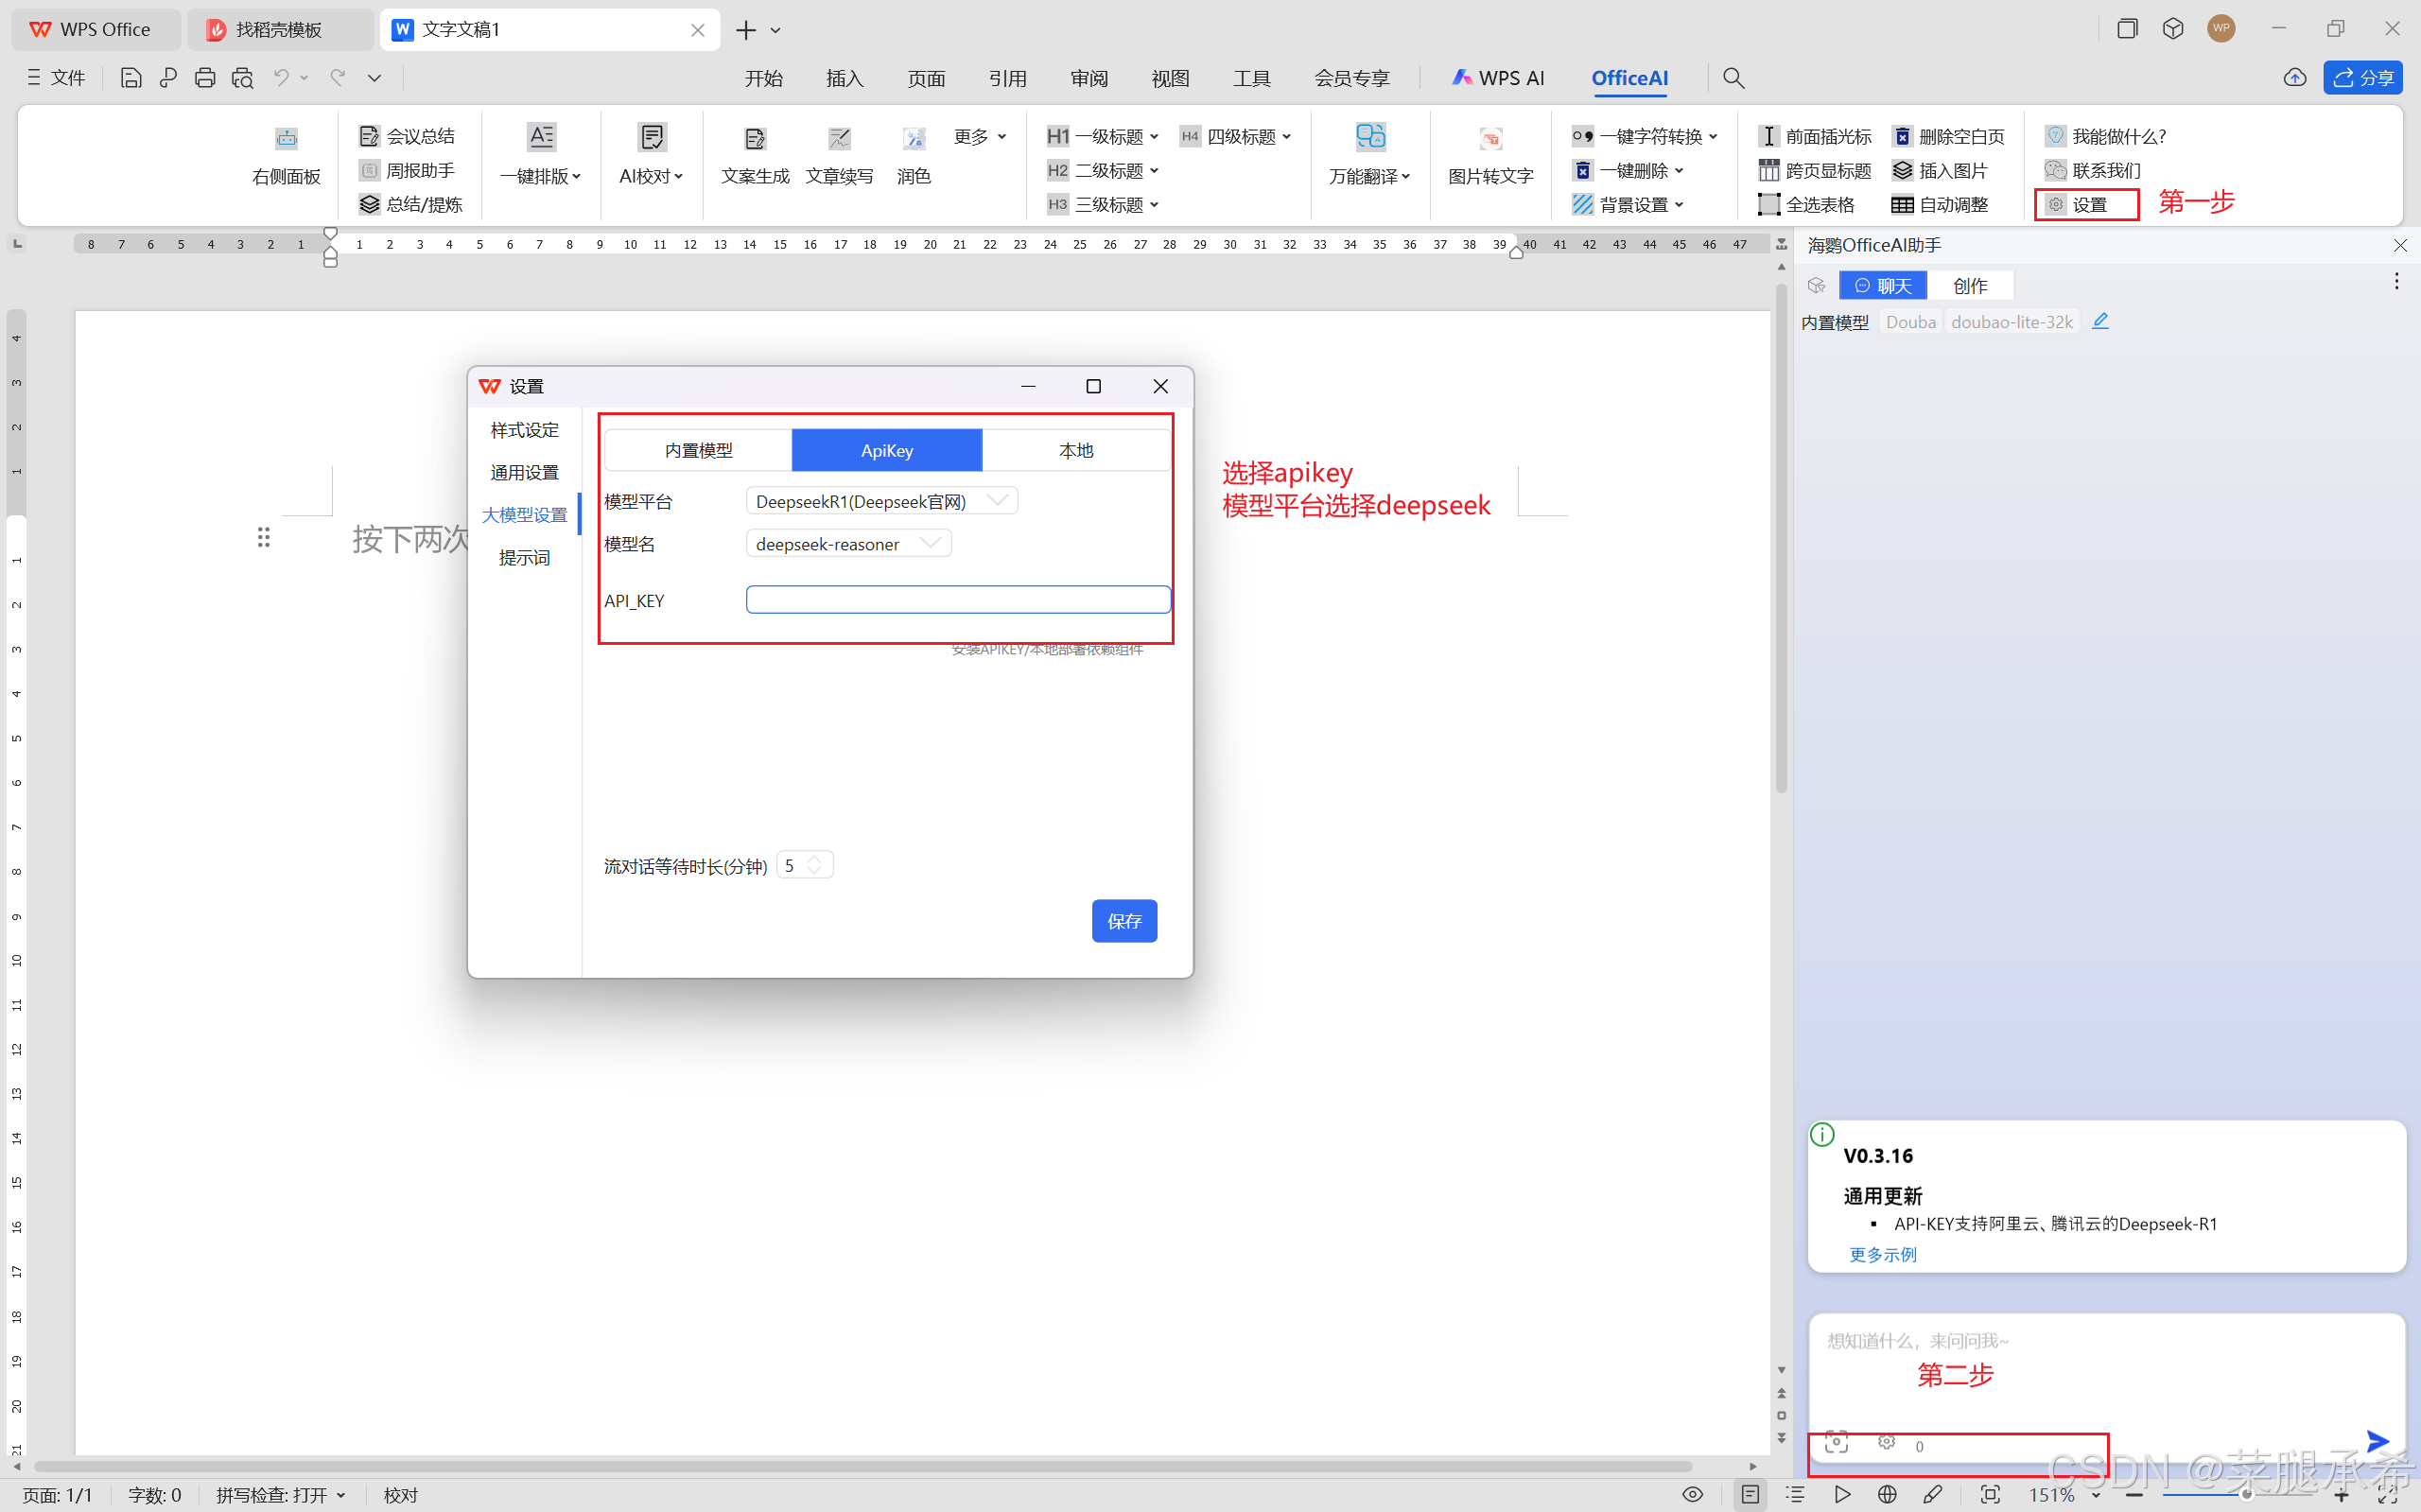The image size is (2421, 1512).
Task: Click 自动调整 auto adjust tool
Action: click(1940, 204)
